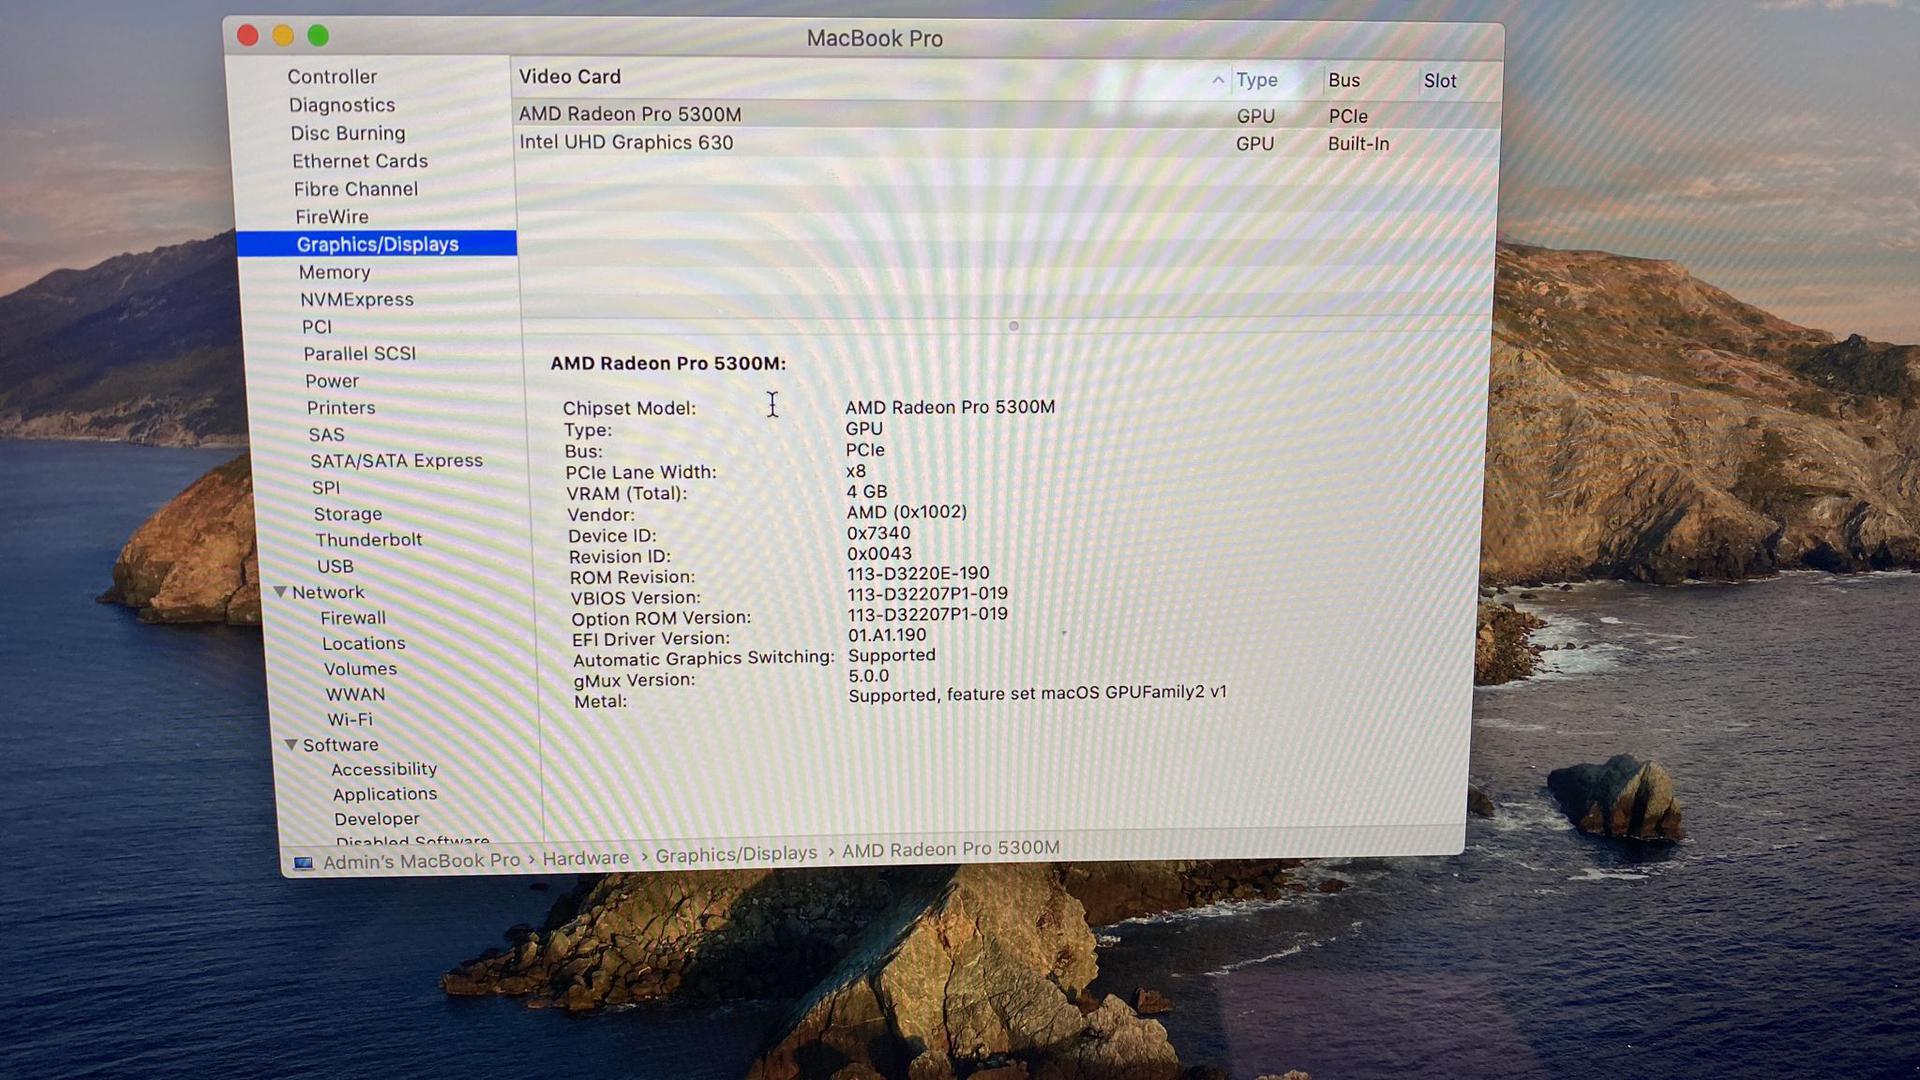
Task: Click the ROM Revision value 113-D3220E-190
Action: [918, 573]
